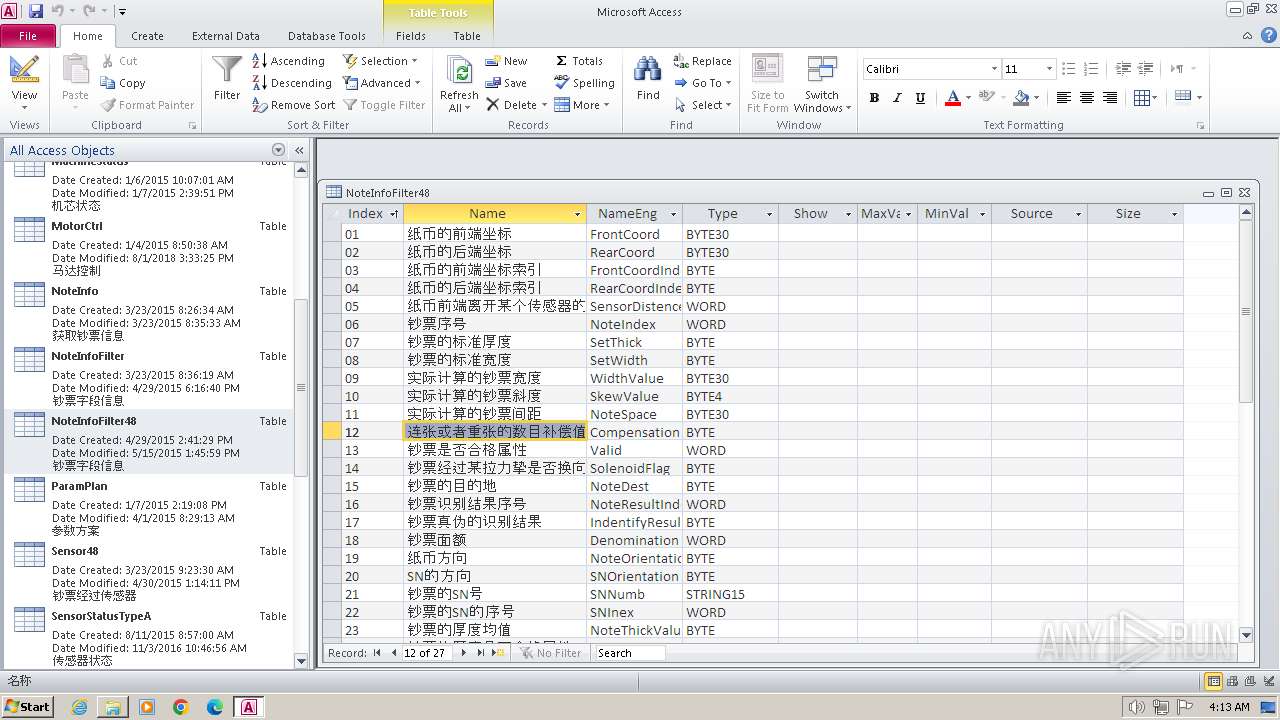This screenshot has height=720, width=1280.
Task: Click the No Filter indicator
Action: tap(550, 653)
